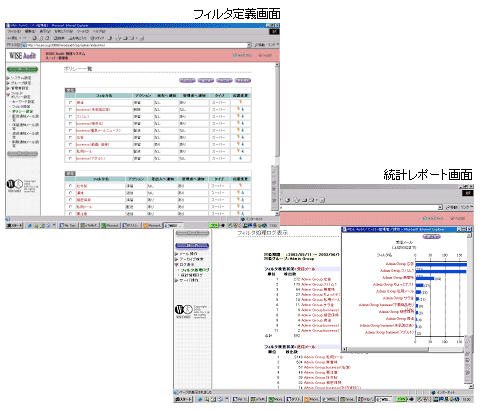Click the Start button on the upper window's taskbar
This screenshot has height=410, width=480.
pyautogui.click(x=14, y=226)
